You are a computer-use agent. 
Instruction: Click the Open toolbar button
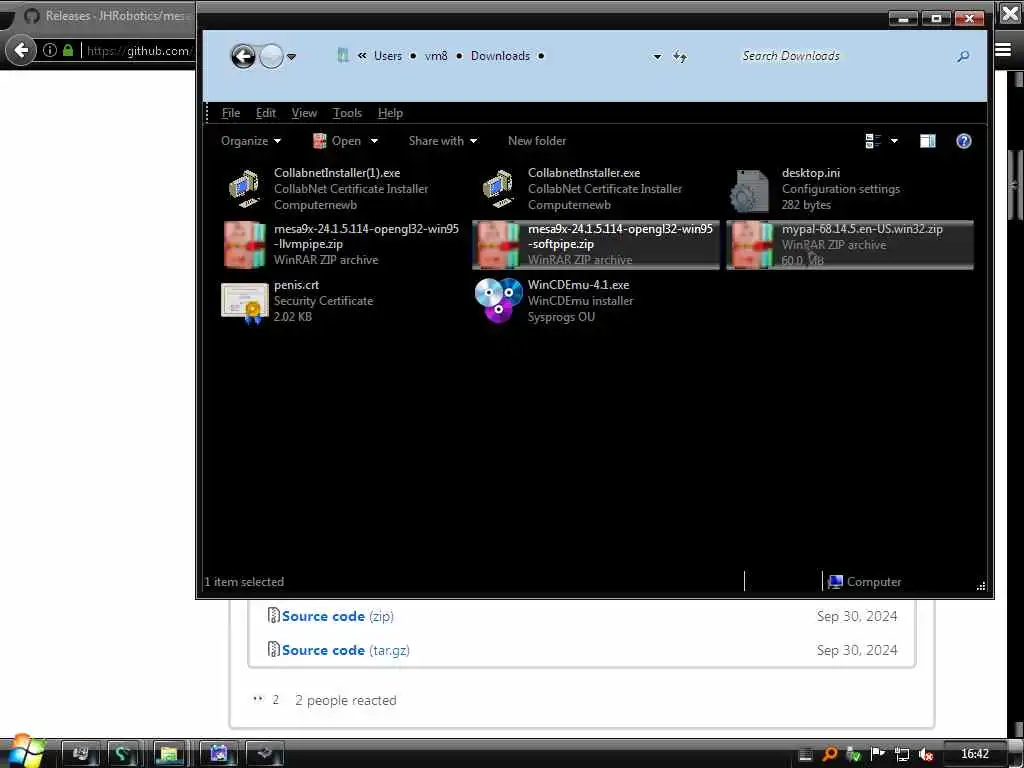click(337, 141)
